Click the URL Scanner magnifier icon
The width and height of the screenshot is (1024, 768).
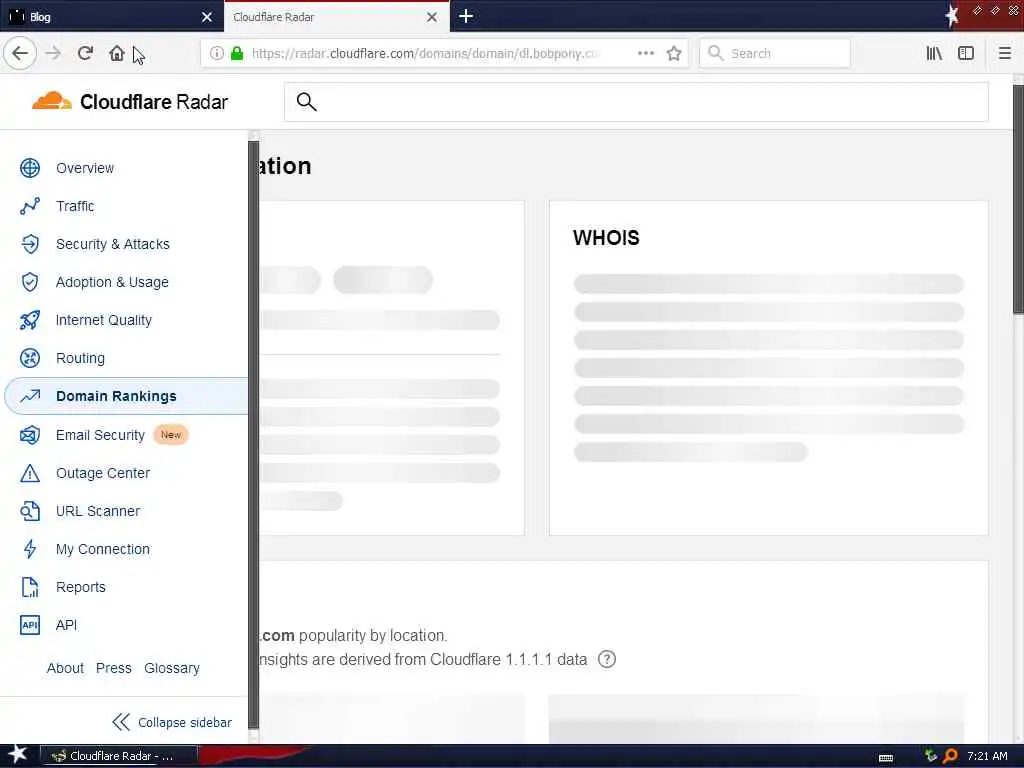point(29,511)
